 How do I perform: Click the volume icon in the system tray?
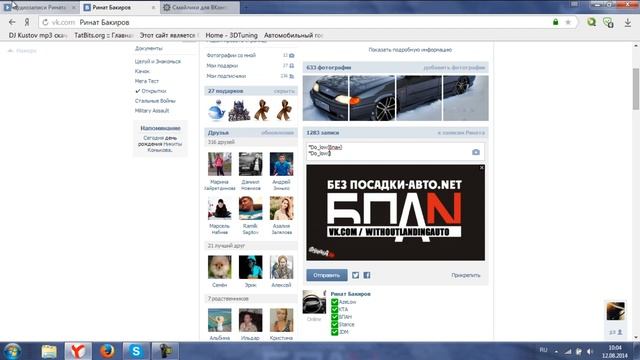pyautogui.click(x=590, y=351)
